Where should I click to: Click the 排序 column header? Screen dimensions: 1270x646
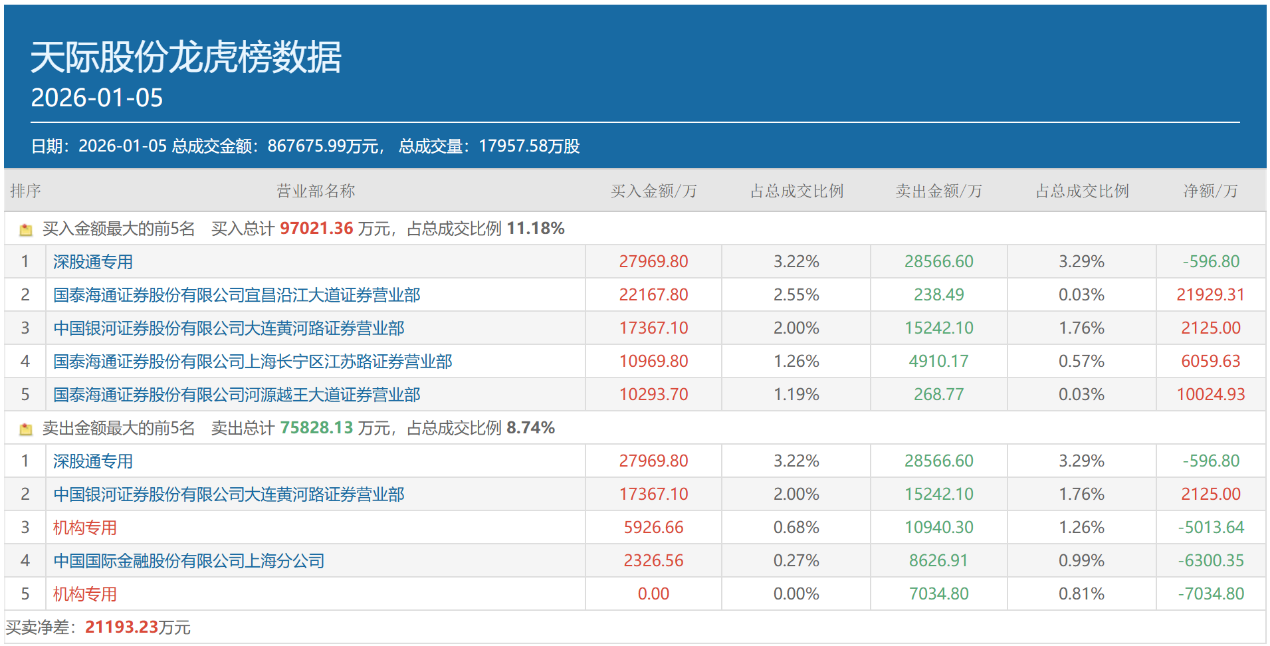tap(25, 191)
